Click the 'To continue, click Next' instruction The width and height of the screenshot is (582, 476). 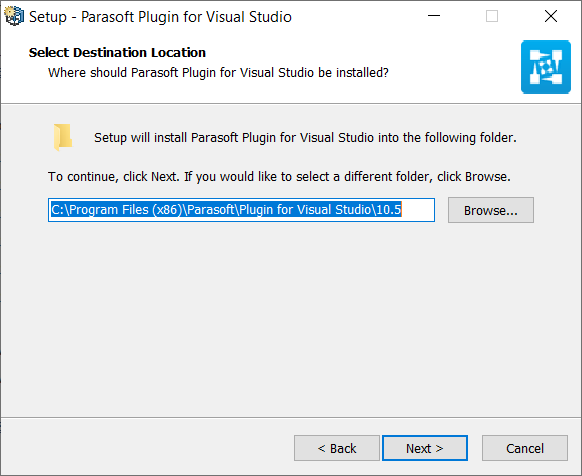coord(279,177)
